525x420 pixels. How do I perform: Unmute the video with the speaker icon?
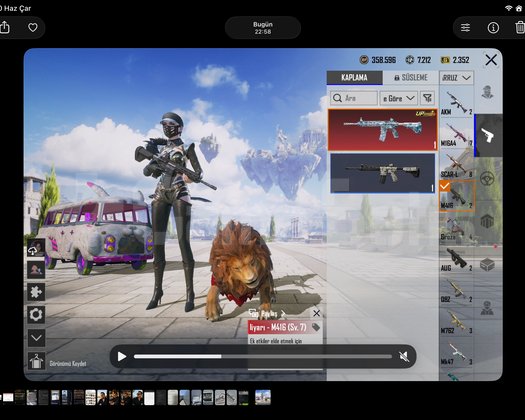[404, 356]
